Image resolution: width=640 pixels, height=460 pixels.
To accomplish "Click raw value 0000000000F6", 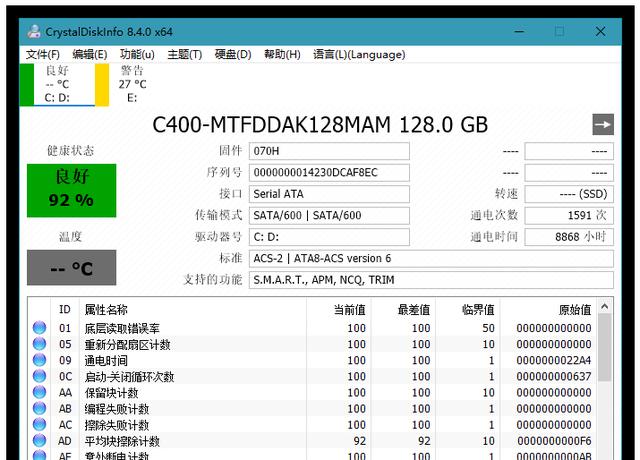I will tap(553, 440).
